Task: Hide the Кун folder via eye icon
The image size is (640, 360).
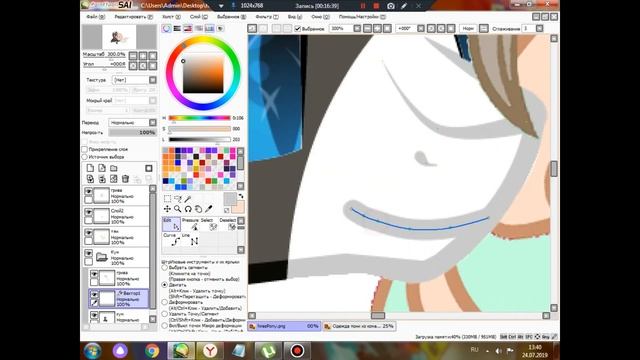Action: click(89, 253)
